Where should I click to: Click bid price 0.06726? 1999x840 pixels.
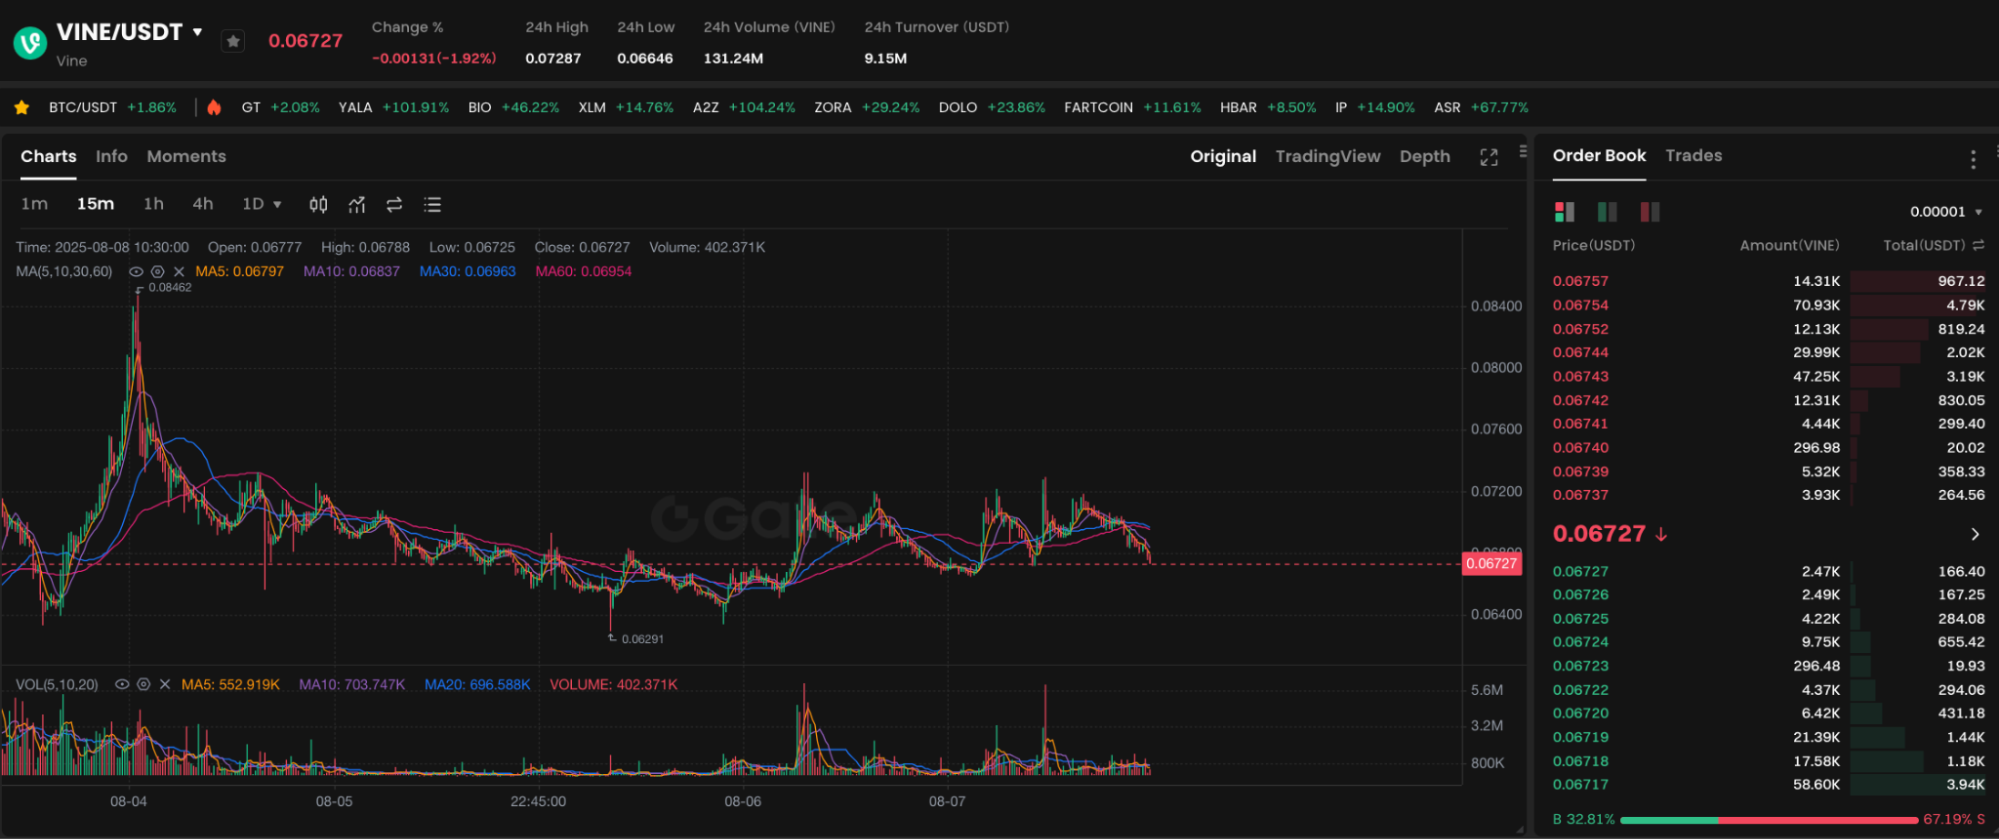point(1580,595)
